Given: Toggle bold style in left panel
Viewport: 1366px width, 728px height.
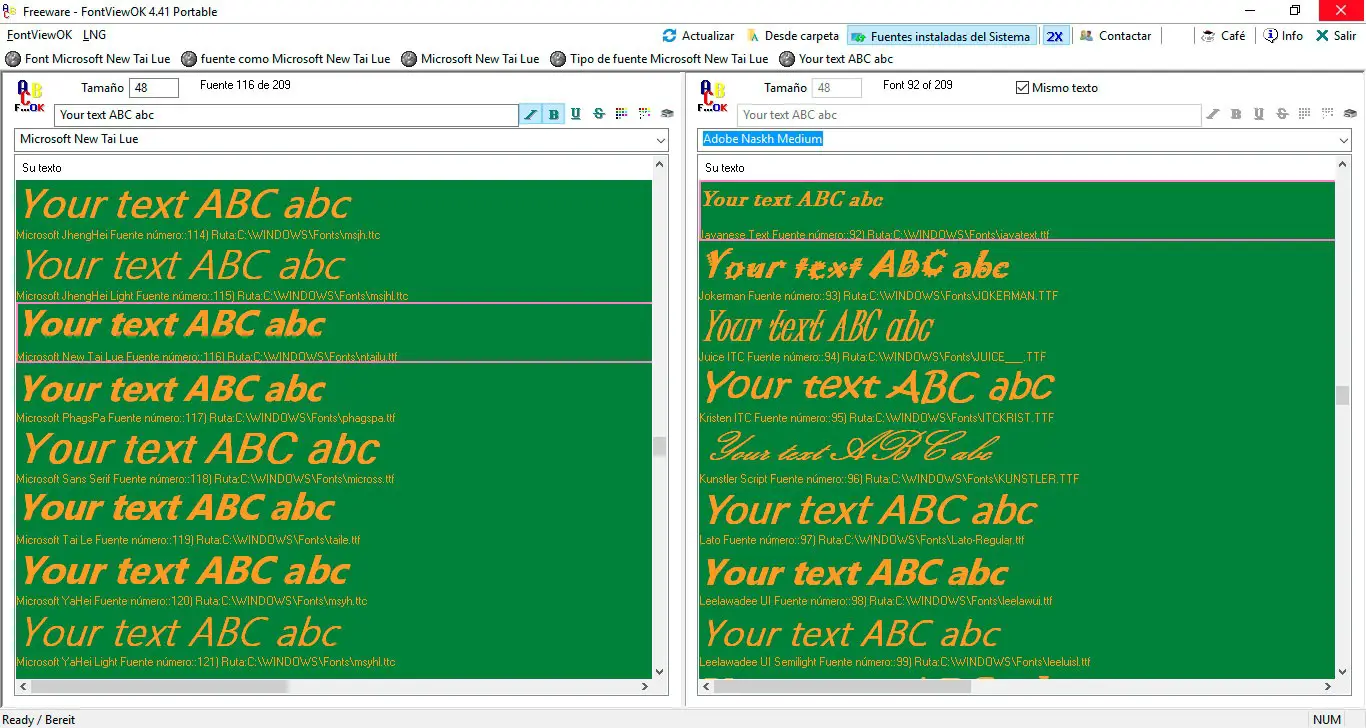Looking at the screenshot, I should [553, 115].
